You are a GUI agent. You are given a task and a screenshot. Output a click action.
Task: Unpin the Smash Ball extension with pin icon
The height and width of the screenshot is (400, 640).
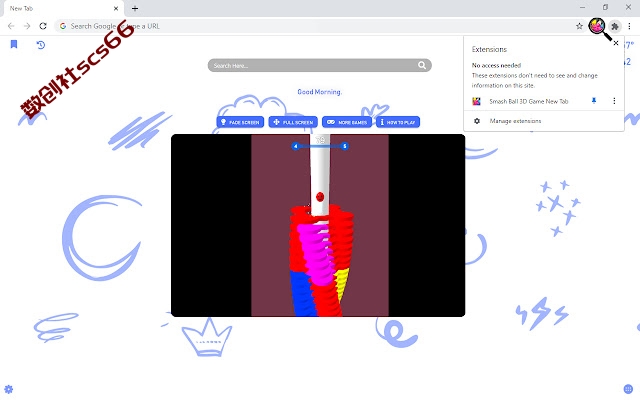[x=594, y=101]
